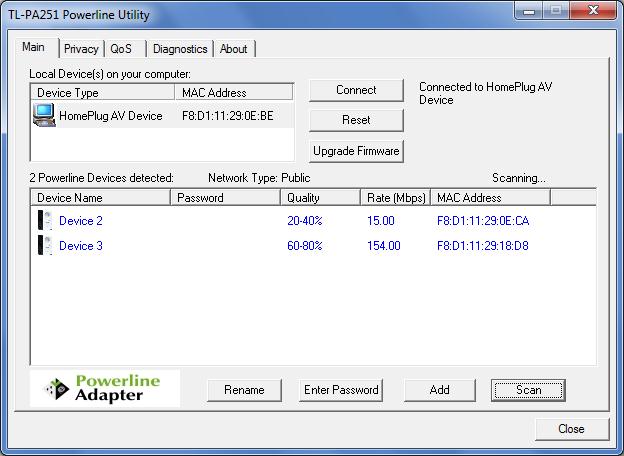Click the Powerline Adapter logo
The width and height of the screenshot is (624, 456).
(106, 388)
